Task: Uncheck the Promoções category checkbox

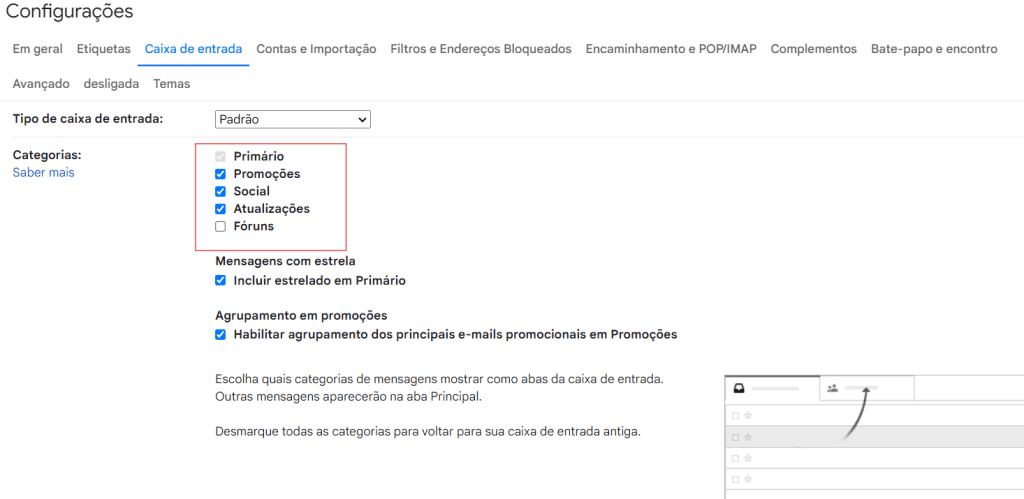Action: point(221,174)
